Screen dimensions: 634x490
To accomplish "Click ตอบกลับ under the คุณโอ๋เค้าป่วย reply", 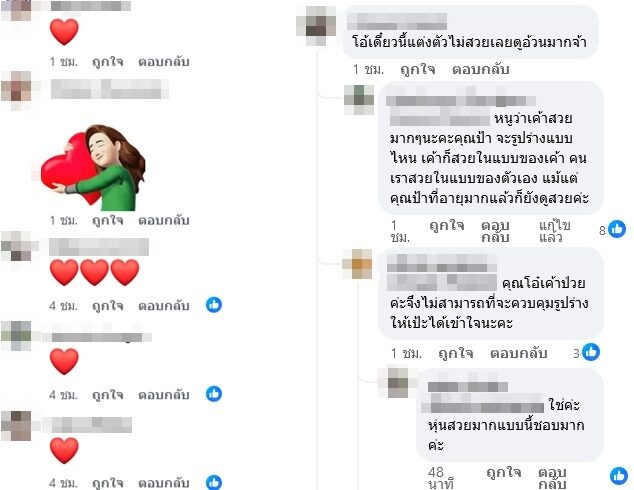I will pos(519,353).
